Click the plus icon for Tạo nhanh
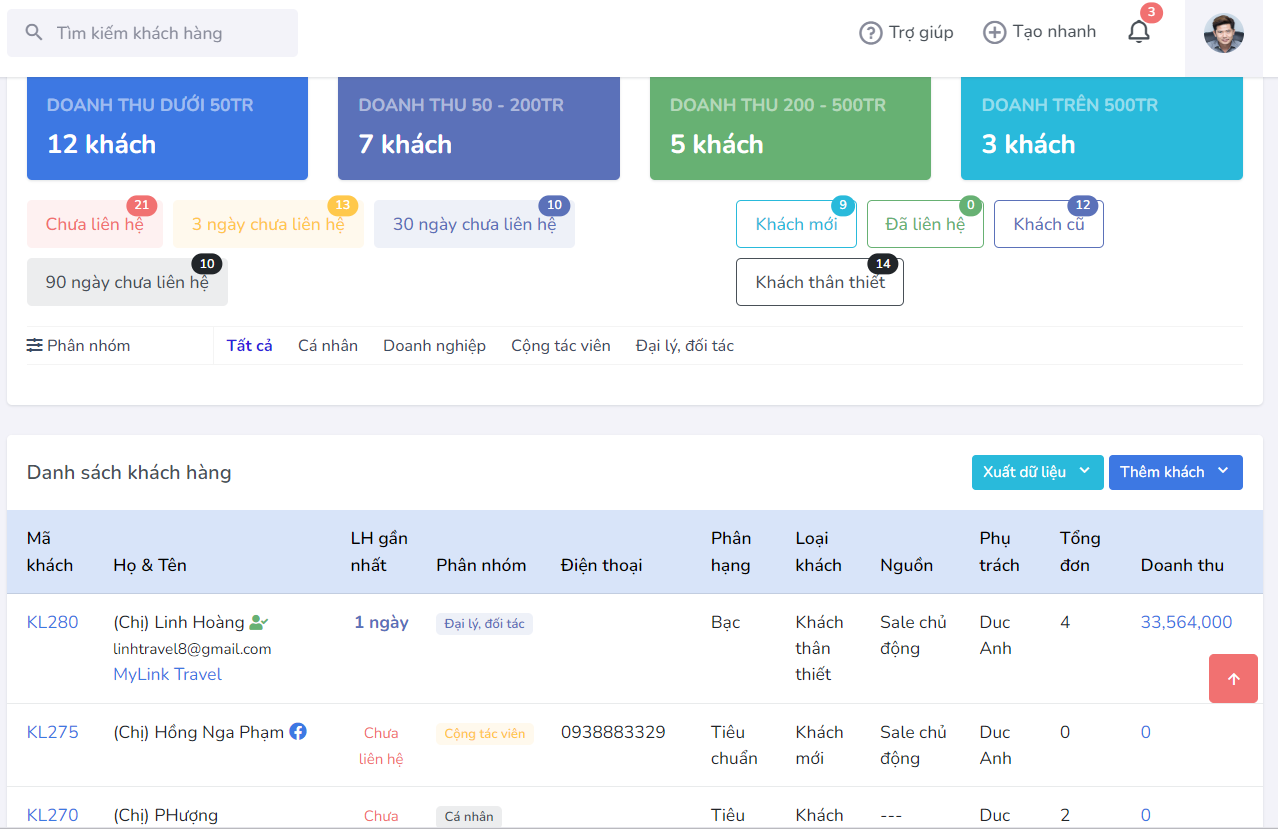 [994, 33]
